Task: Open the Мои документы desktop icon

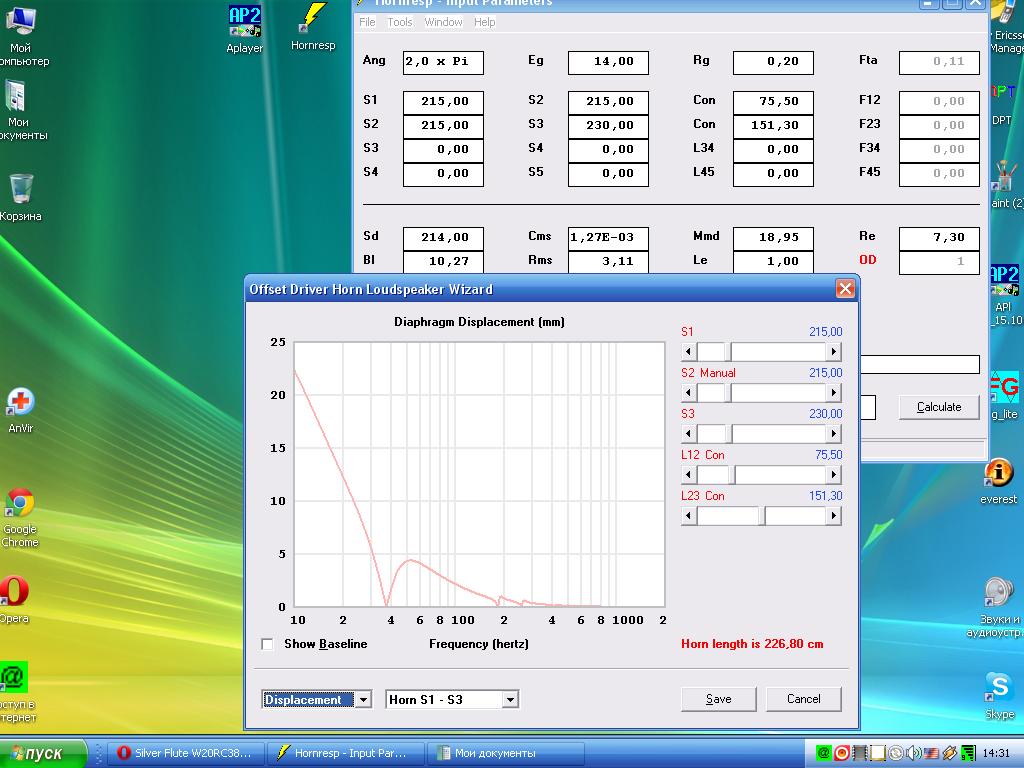Action: coord(20,110)
